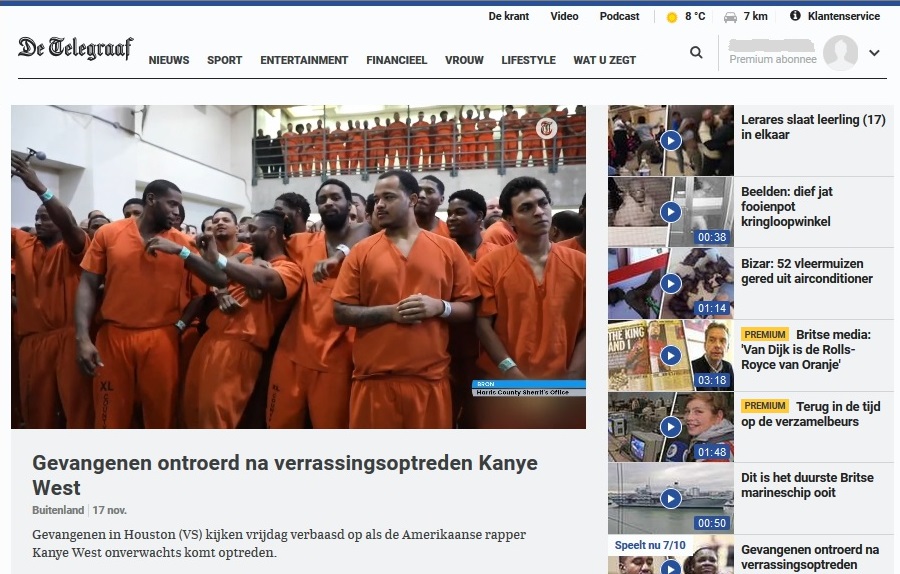Open 'Beelden: dief jat fooienpot kringloopwinkel' title
This screenshot has height=574, width=900.
(787, 207)
